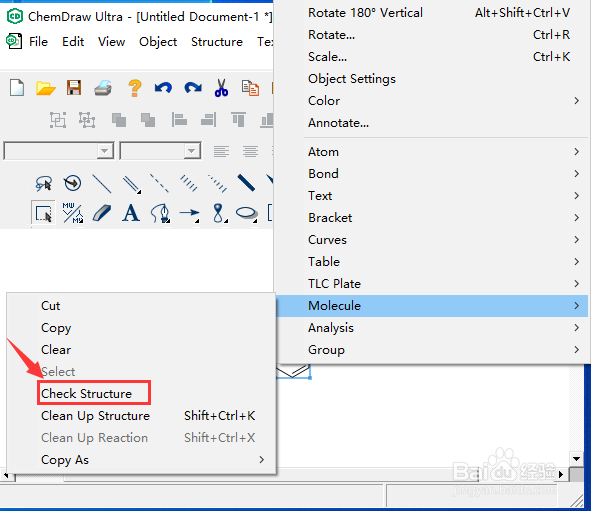Expand the Analysis submenu
Screen dimensions: 591x511
click(446, 327)
